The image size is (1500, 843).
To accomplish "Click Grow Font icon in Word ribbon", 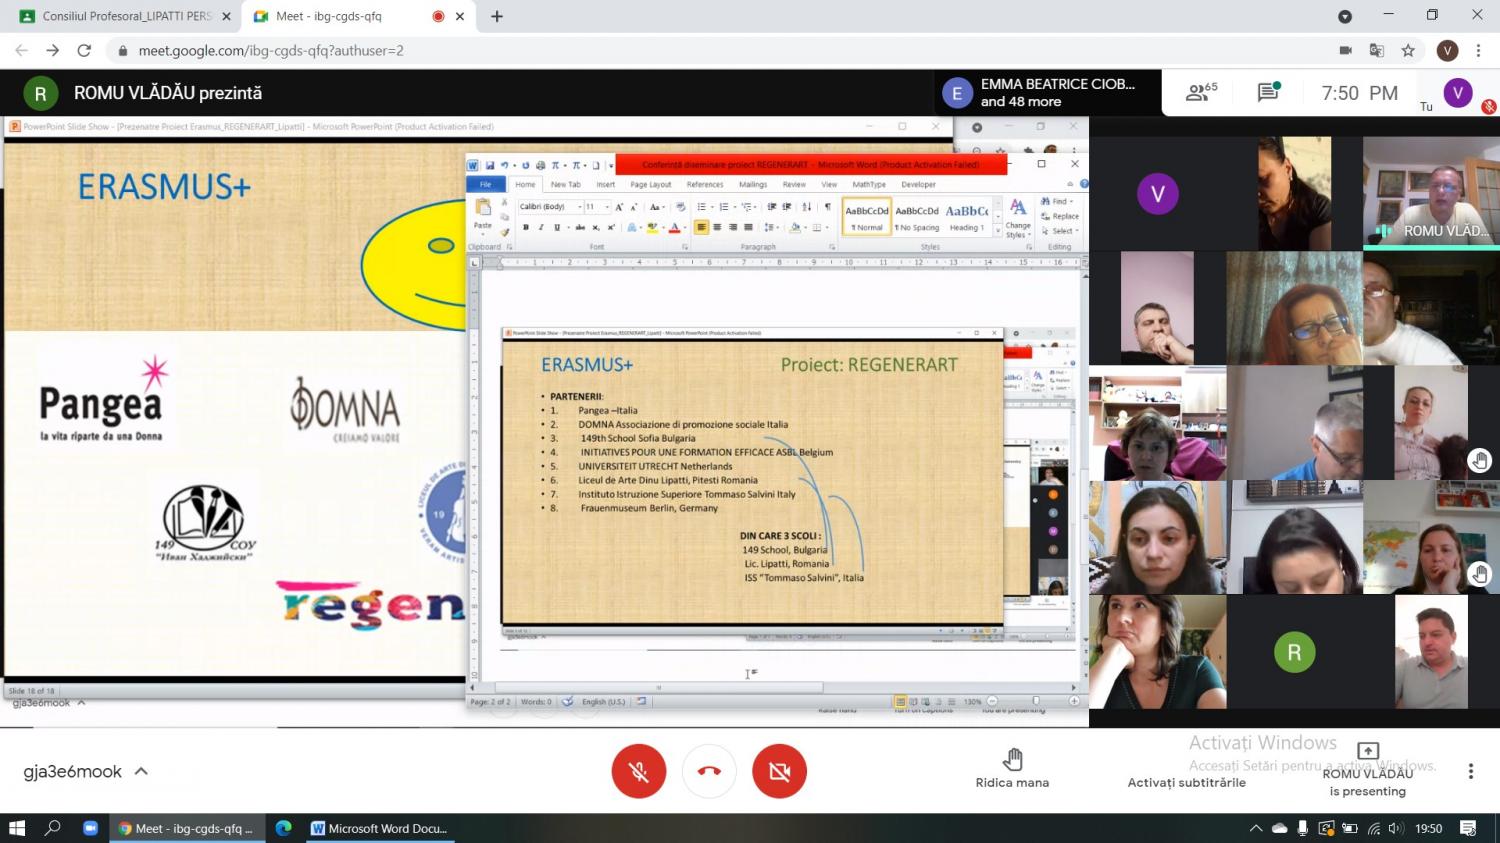I will [619, 207].
